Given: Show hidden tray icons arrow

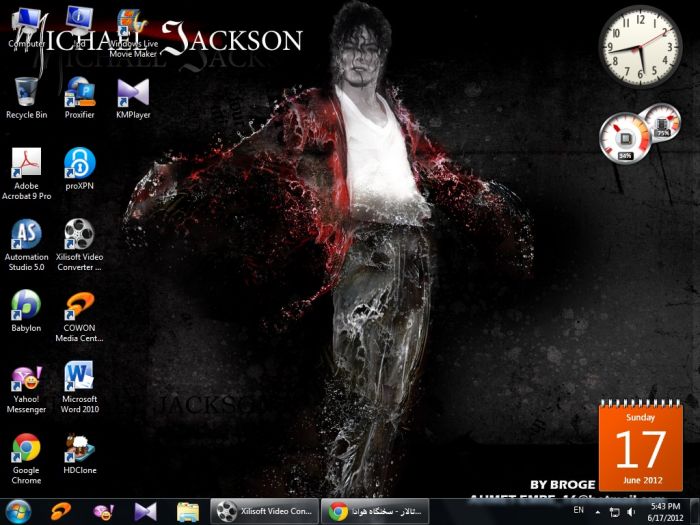Looking at the screenshot, I should (598, 512).
